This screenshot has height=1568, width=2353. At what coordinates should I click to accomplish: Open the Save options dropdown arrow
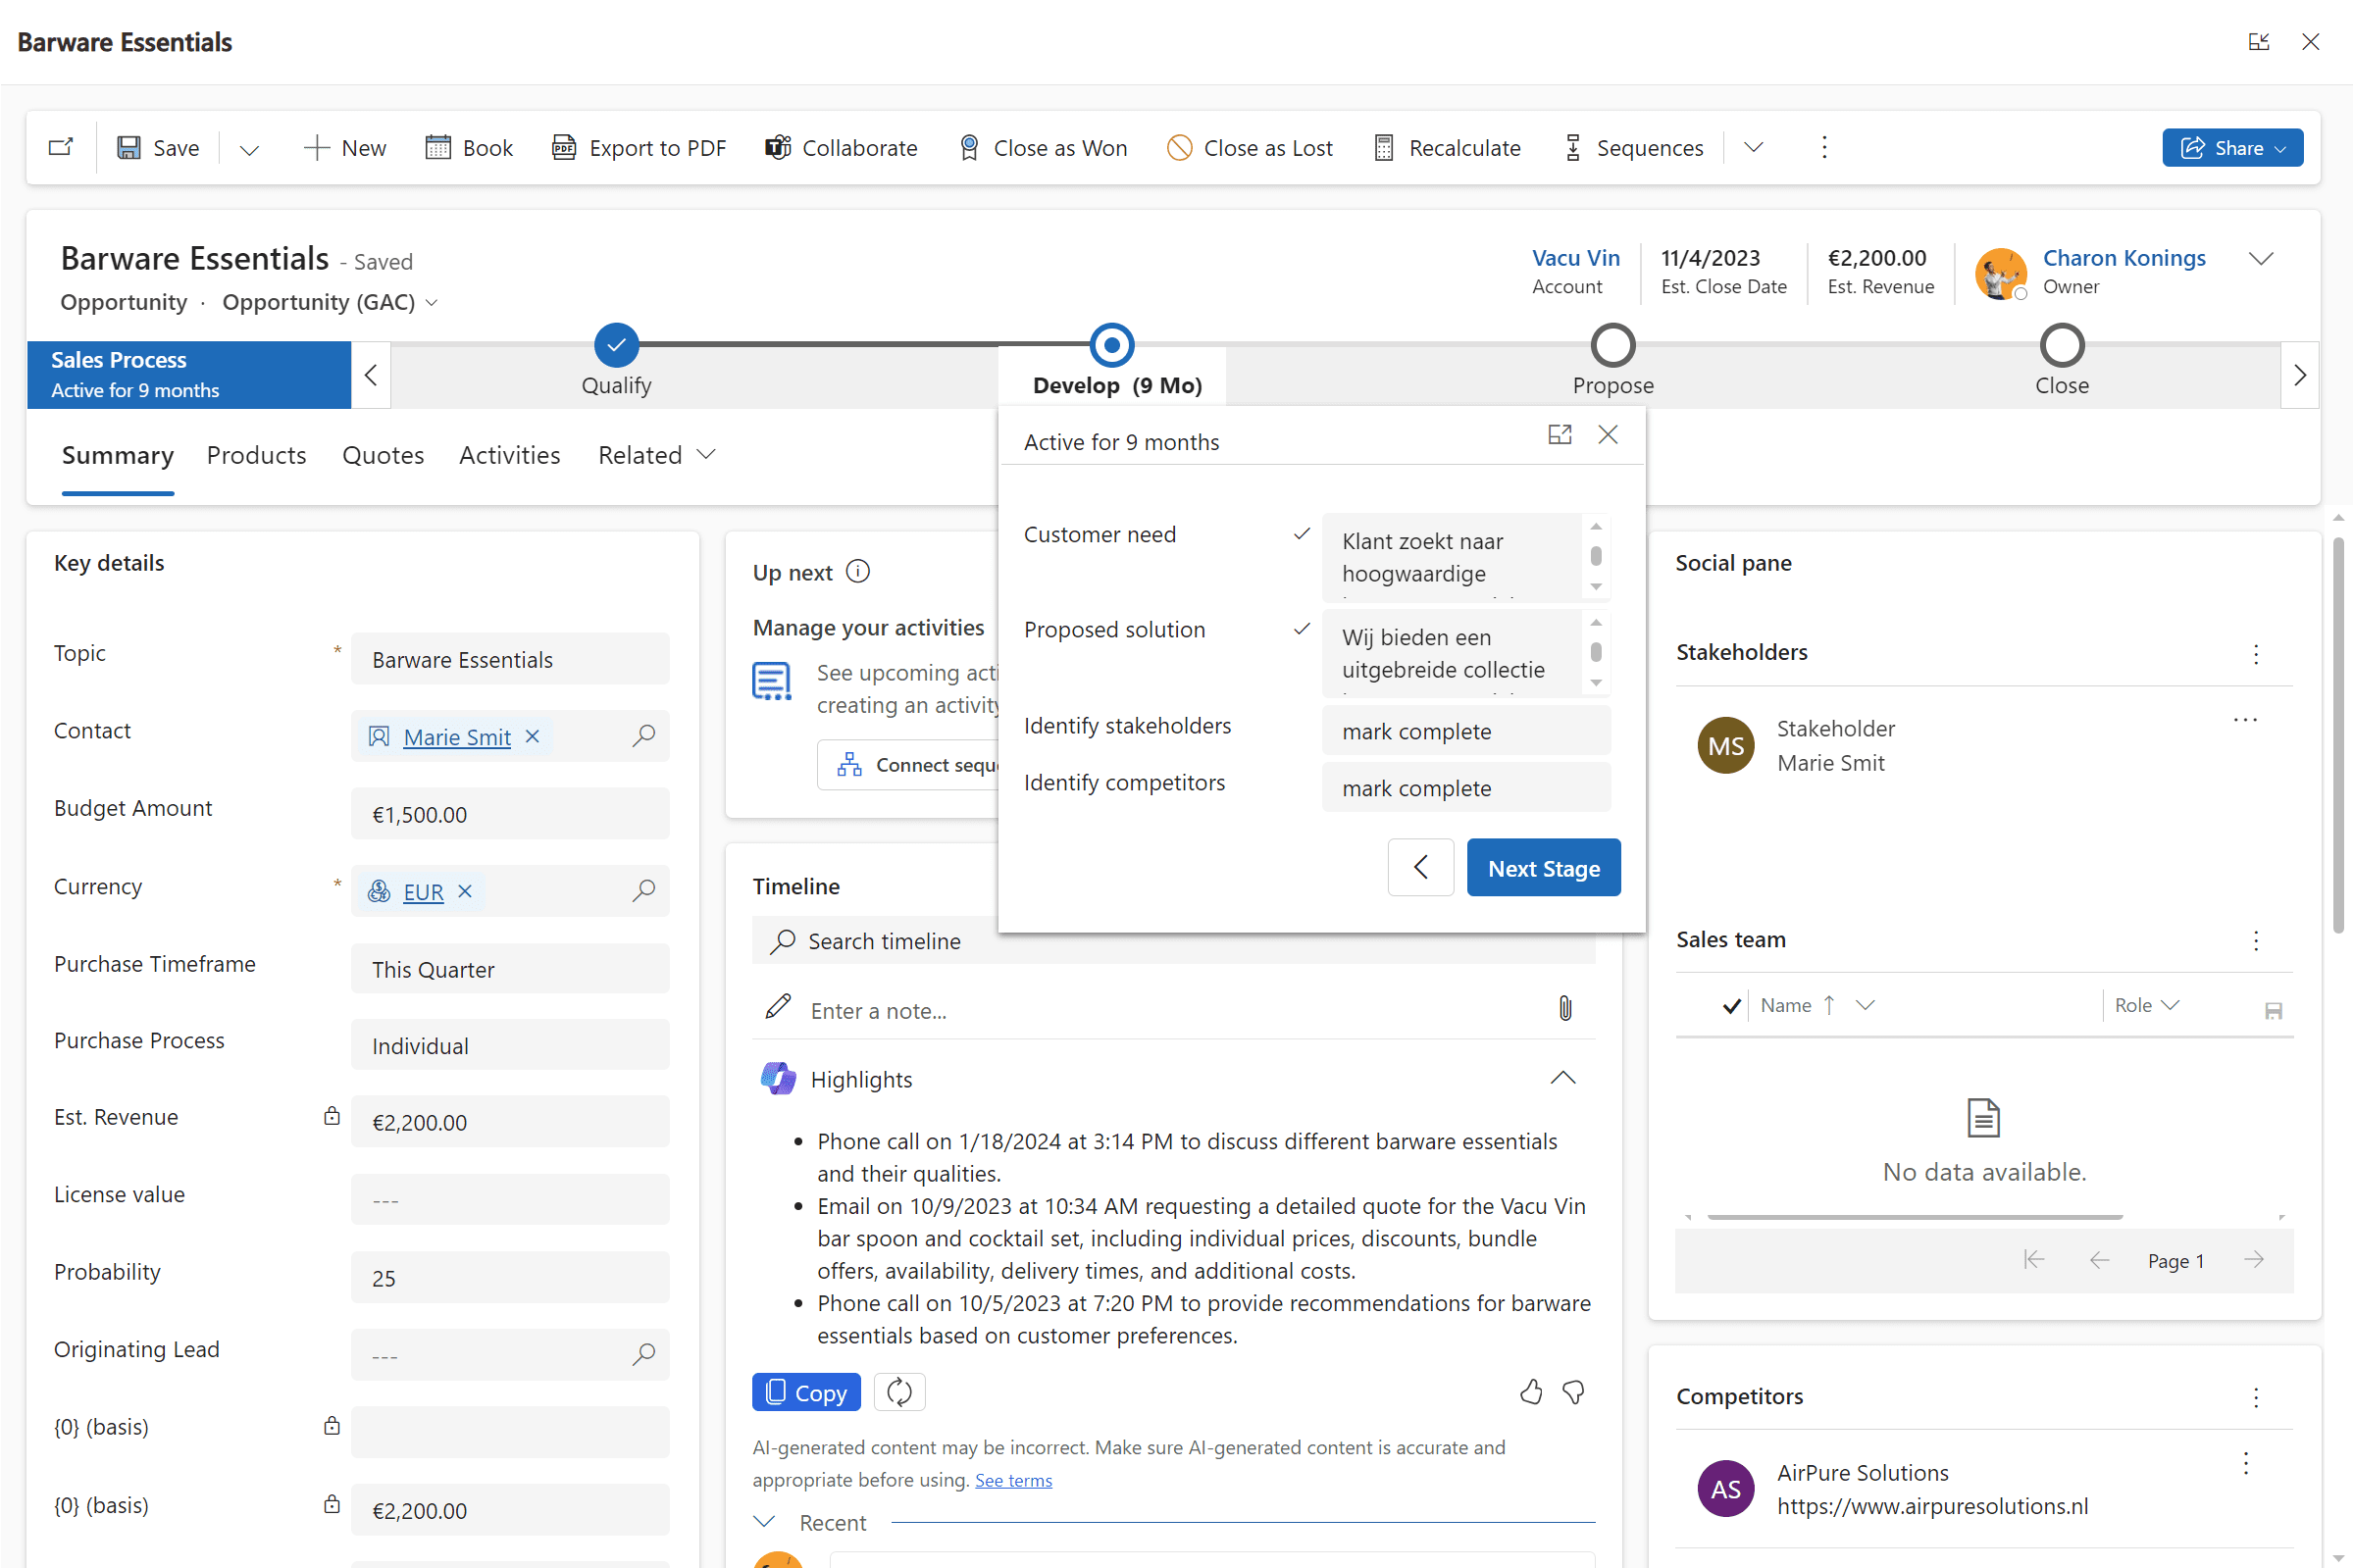(249, 148)
